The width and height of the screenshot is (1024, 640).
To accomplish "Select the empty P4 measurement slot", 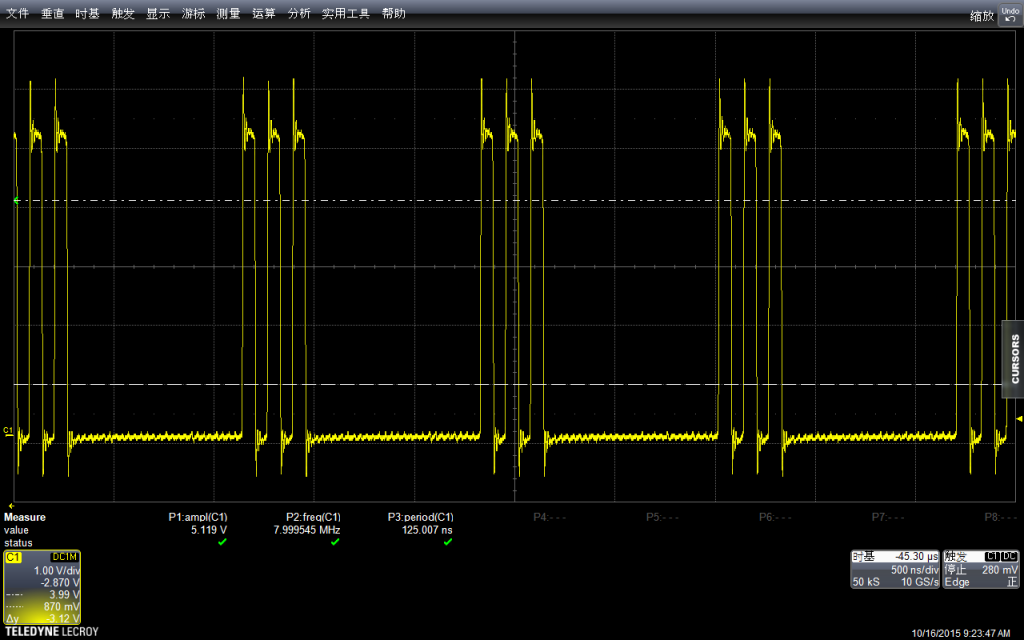I will click(x=550, y=517).
